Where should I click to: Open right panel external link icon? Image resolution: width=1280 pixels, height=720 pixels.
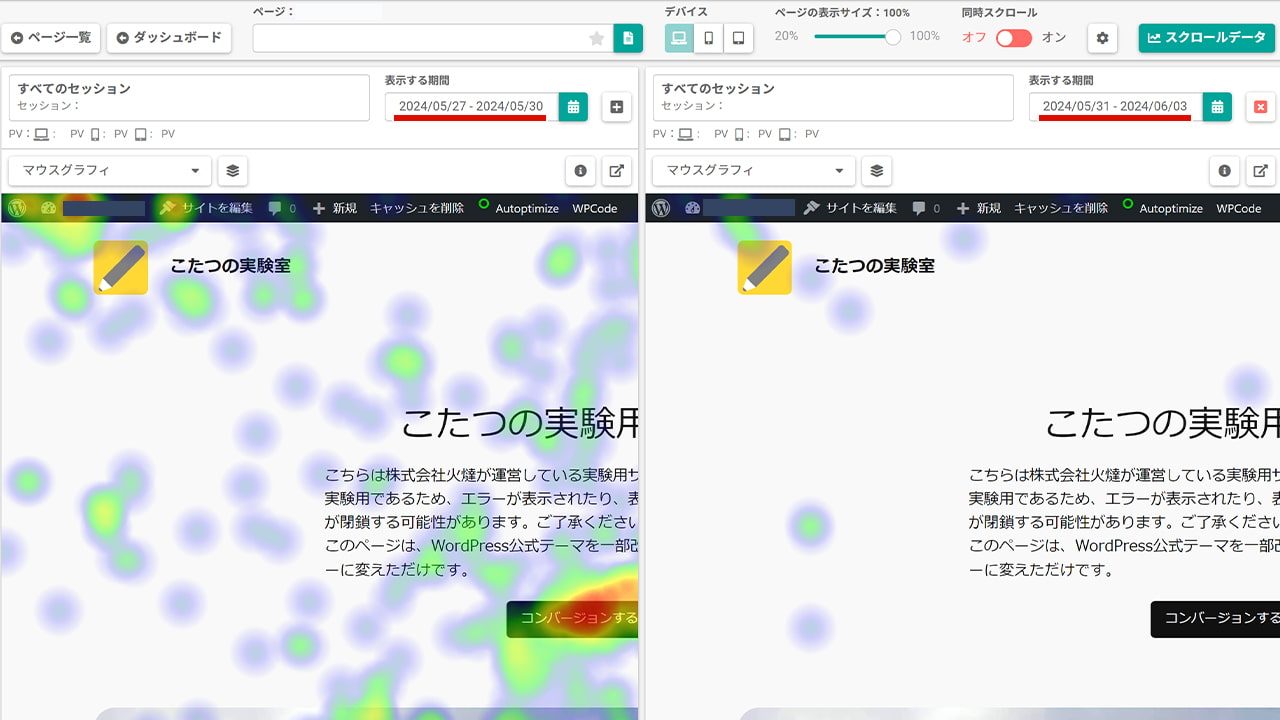click(x=1261, y=171)
